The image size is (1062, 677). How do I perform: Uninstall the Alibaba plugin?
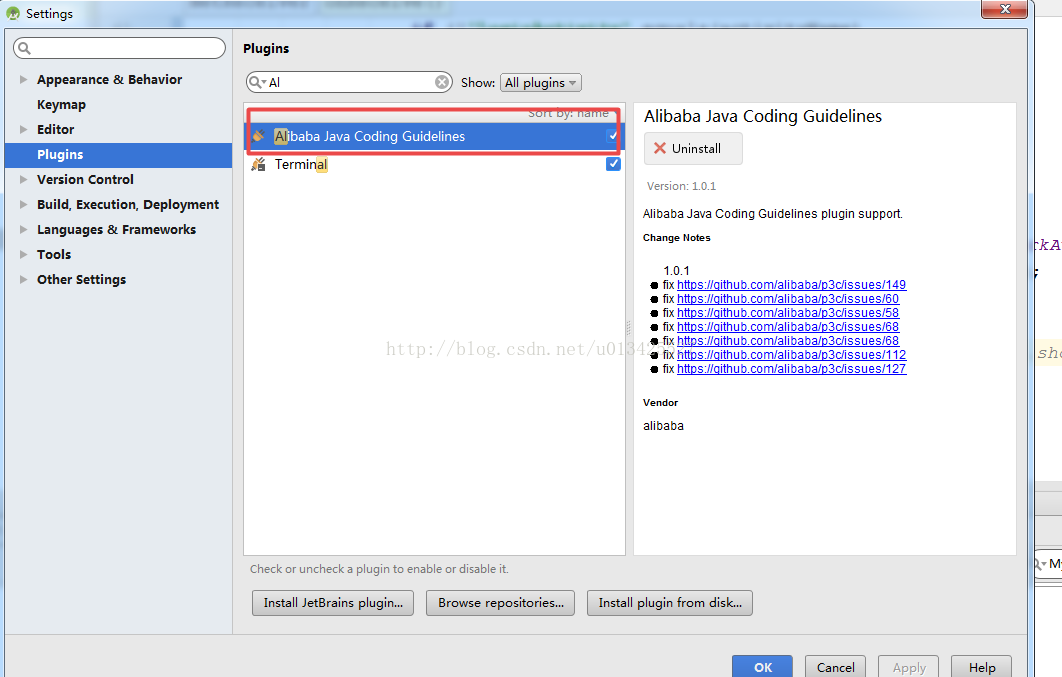tap(693, 148)
